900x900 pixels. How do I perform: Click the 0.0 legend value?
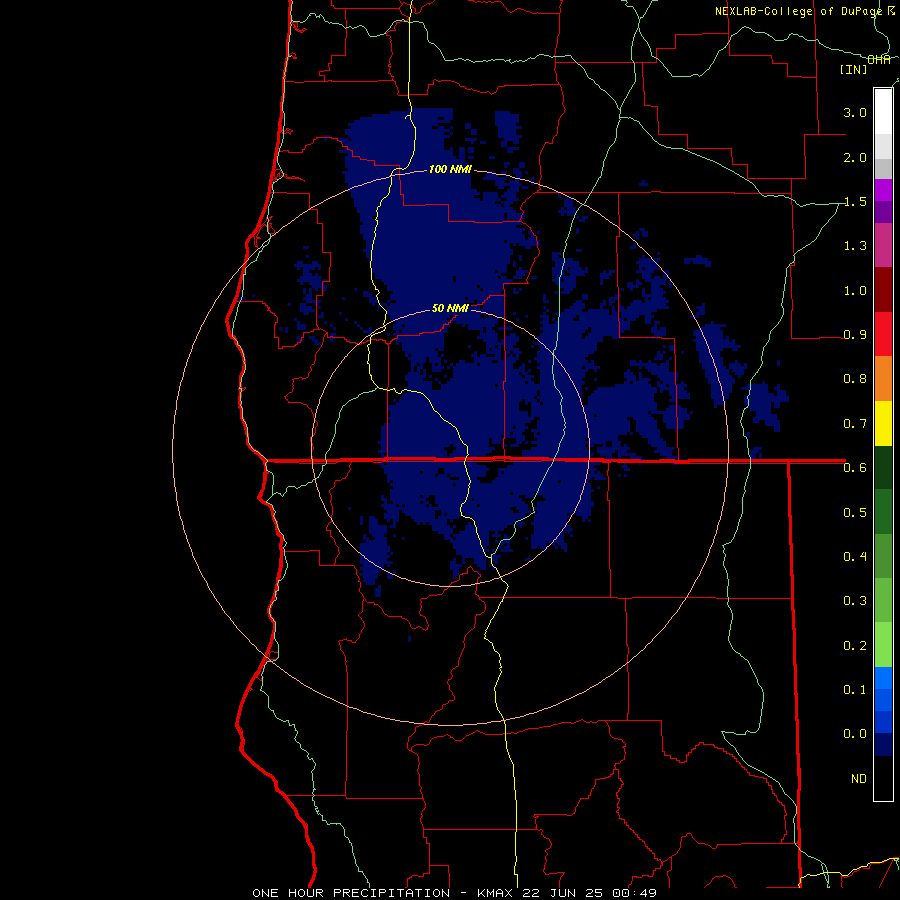pos(855,734)
